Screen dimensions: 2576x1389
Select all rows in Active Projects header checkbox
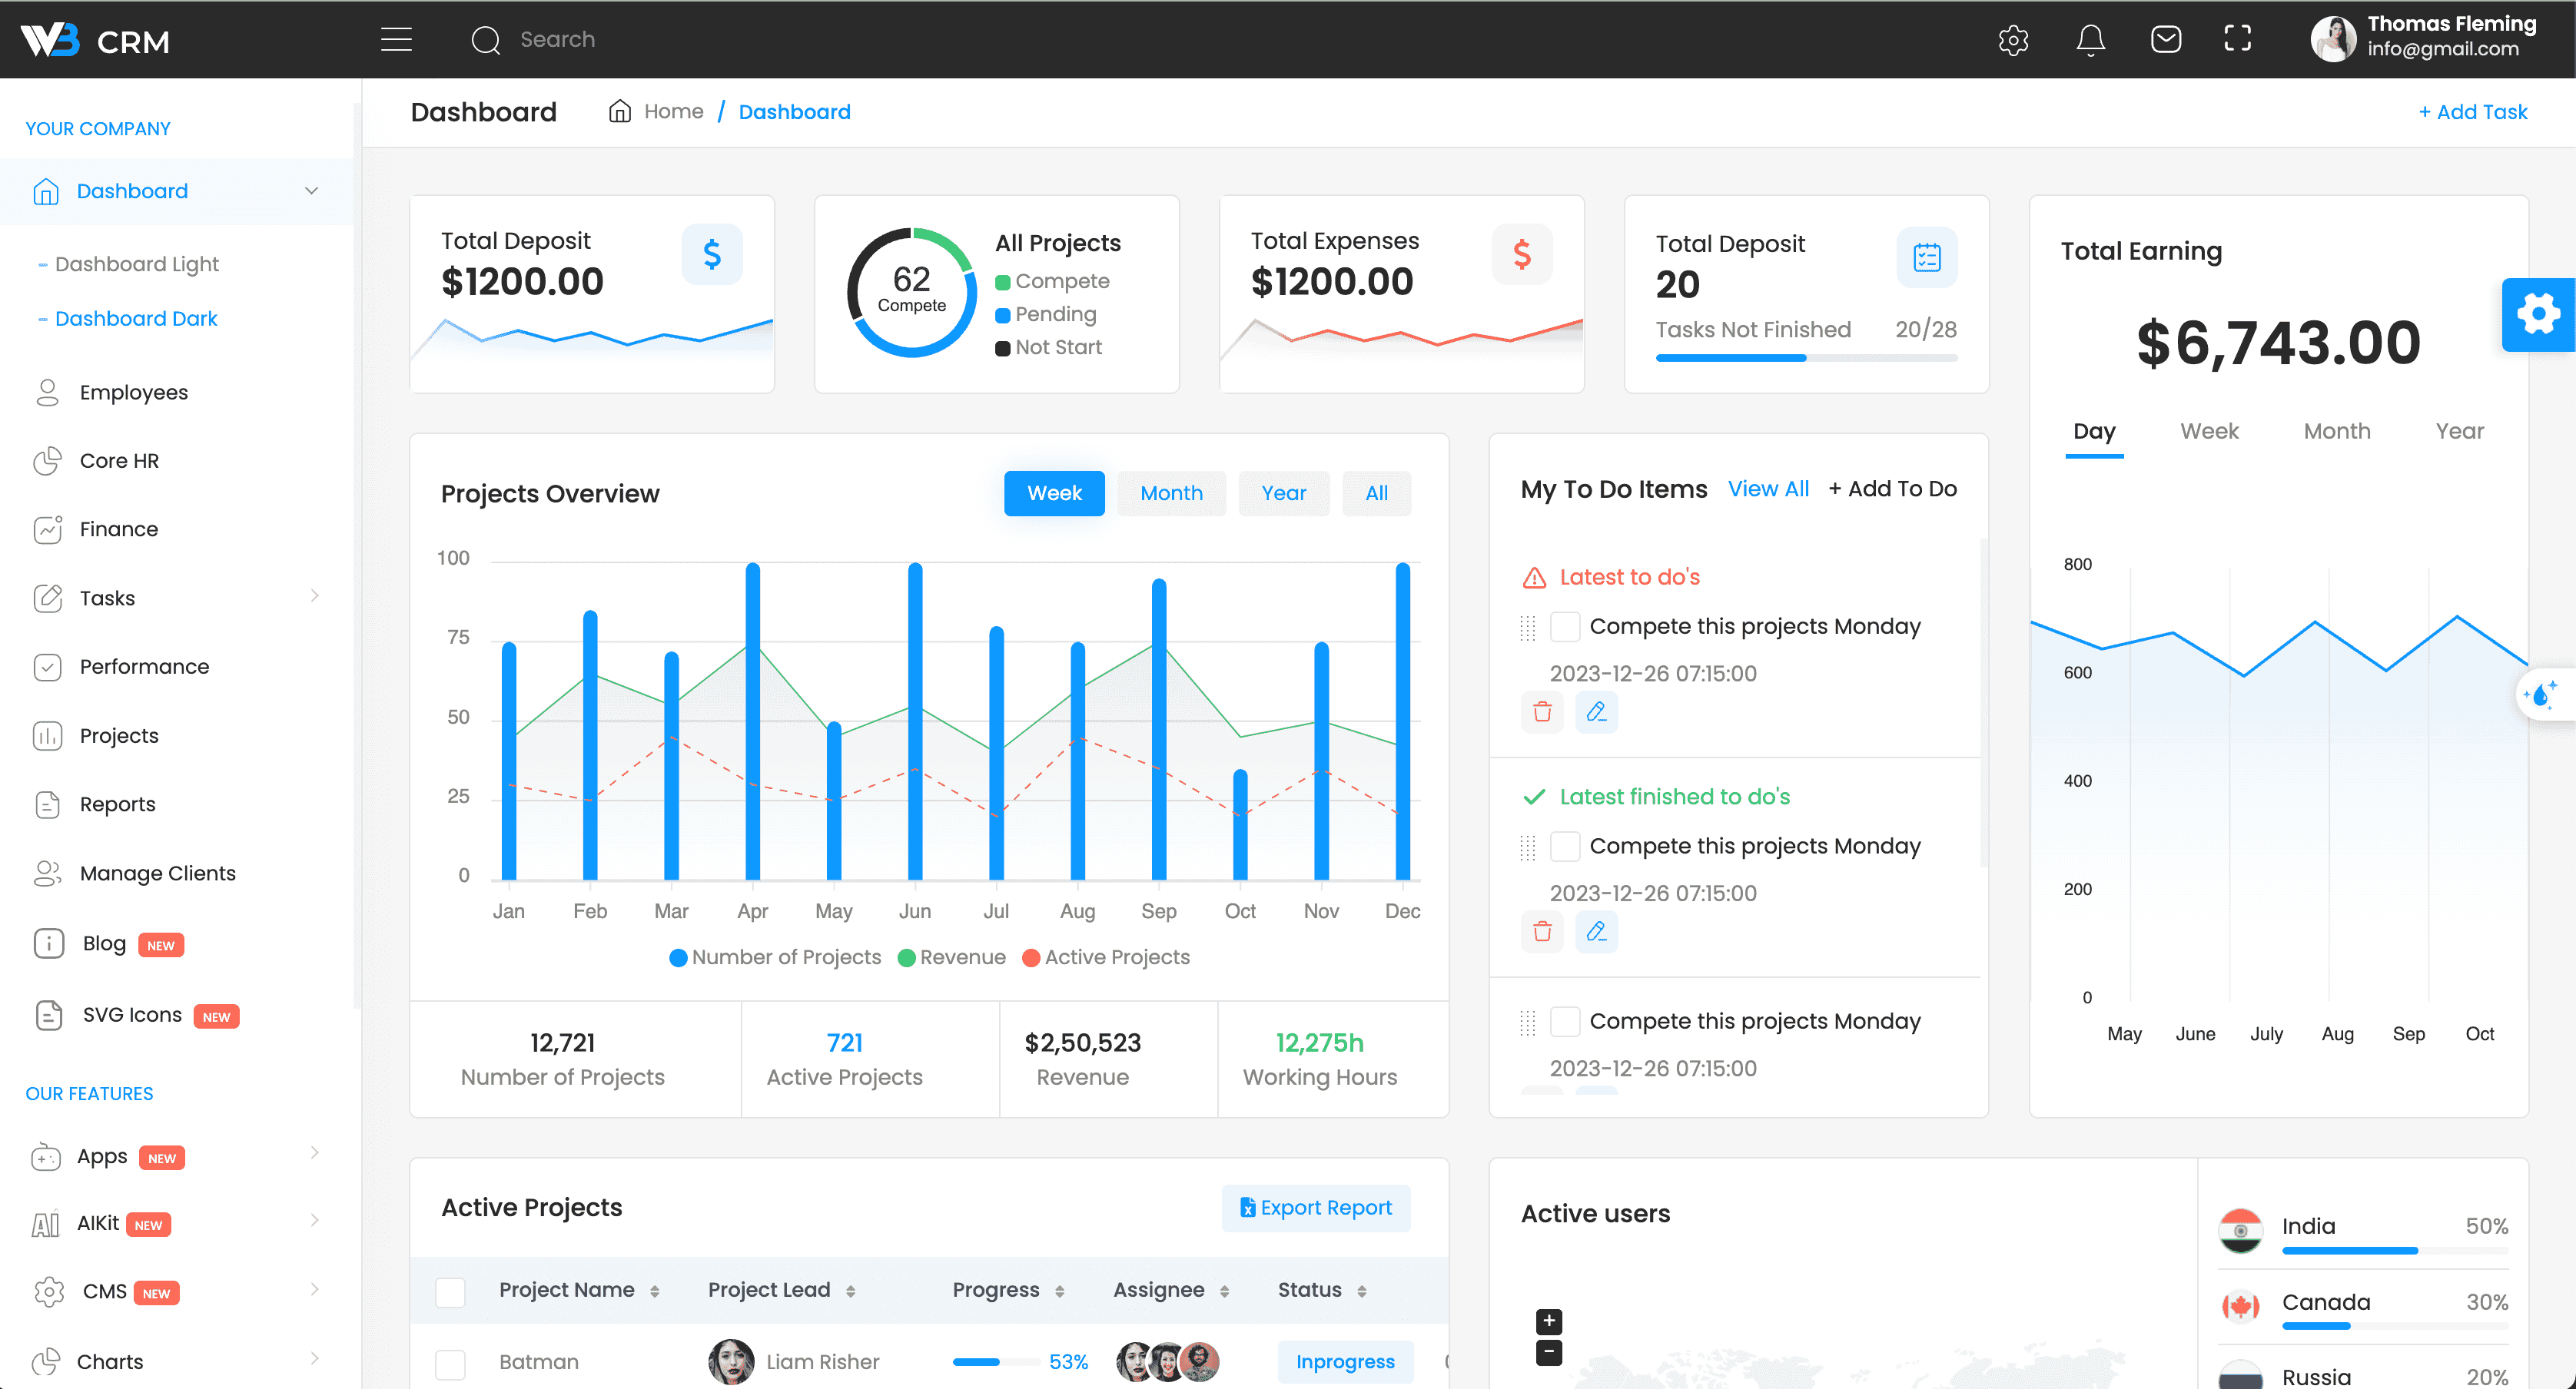450,1292
